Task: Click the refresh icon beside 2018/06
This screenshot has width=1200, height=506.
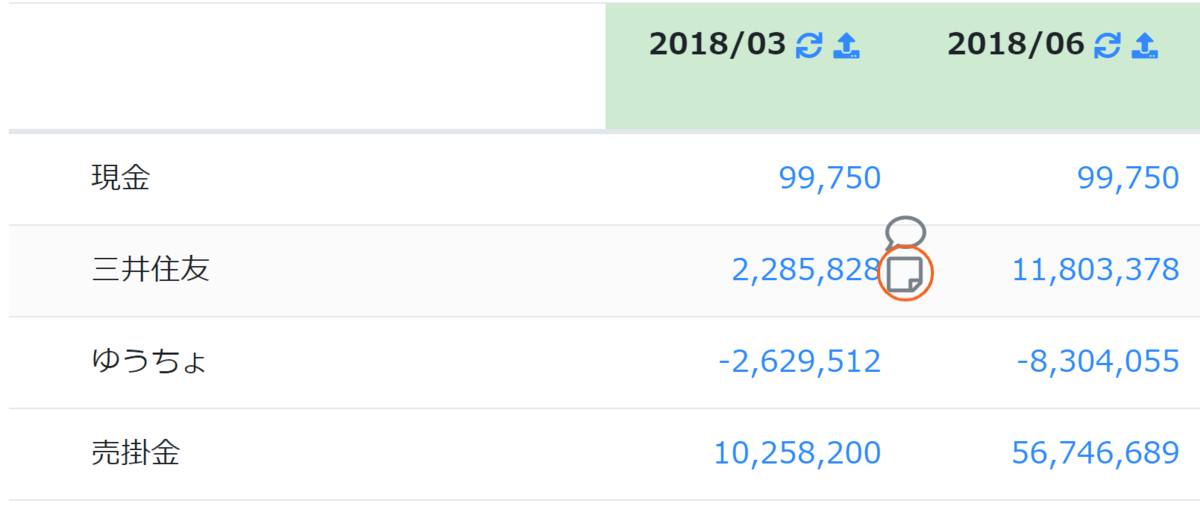Action: (1107, 45)
